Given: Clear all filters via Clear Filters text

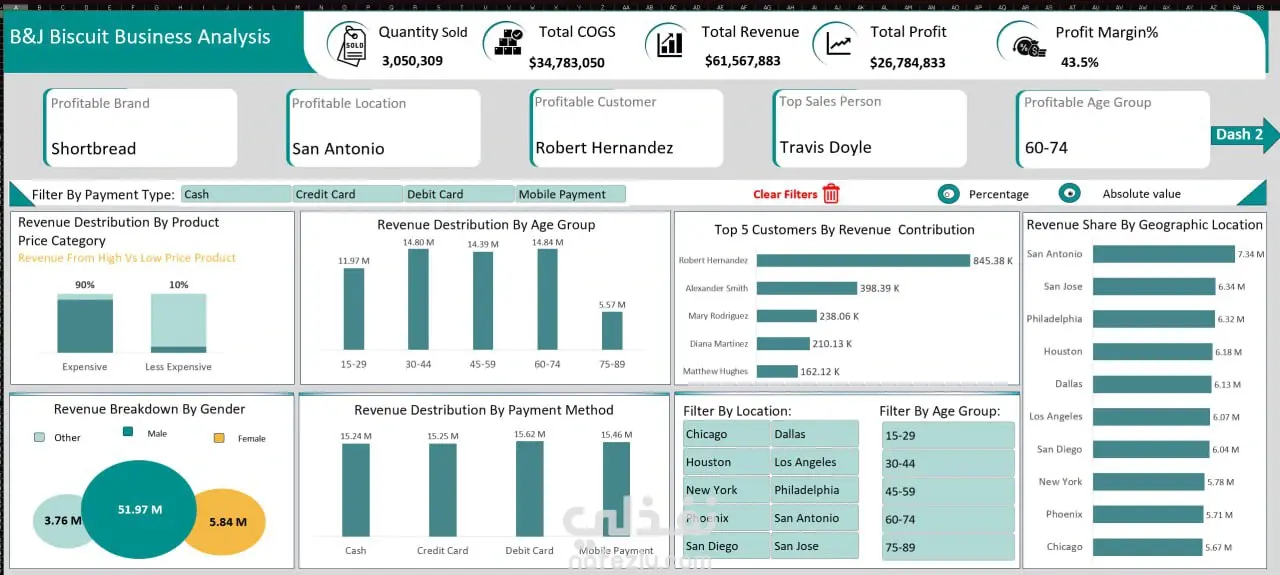Looking at the screenshot, I should [785, 194].
